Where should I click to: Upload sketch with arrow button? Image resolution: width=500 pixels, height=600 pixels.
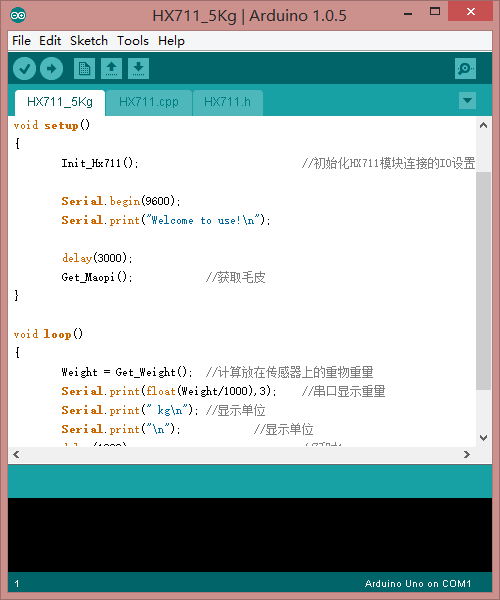pyautogui.click(x=52, y=69)
